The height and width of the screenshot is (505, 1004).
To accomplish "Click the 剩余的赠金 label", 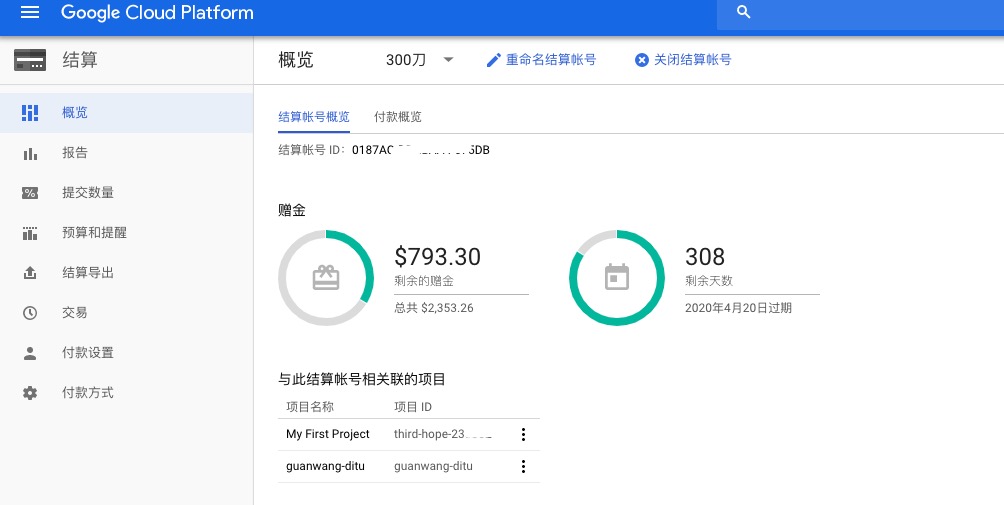I will coord(425,281).
